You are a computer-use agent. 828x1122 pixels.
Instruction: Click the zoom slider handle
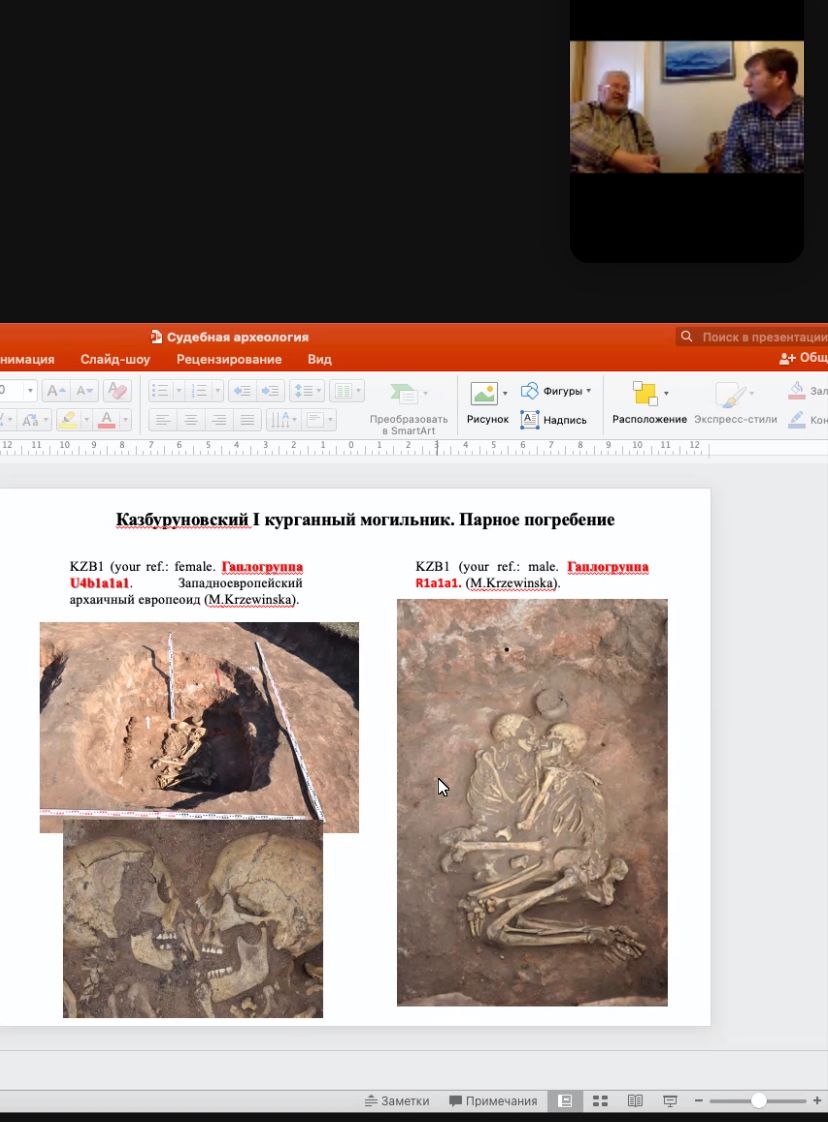[x=758, y=1101]
